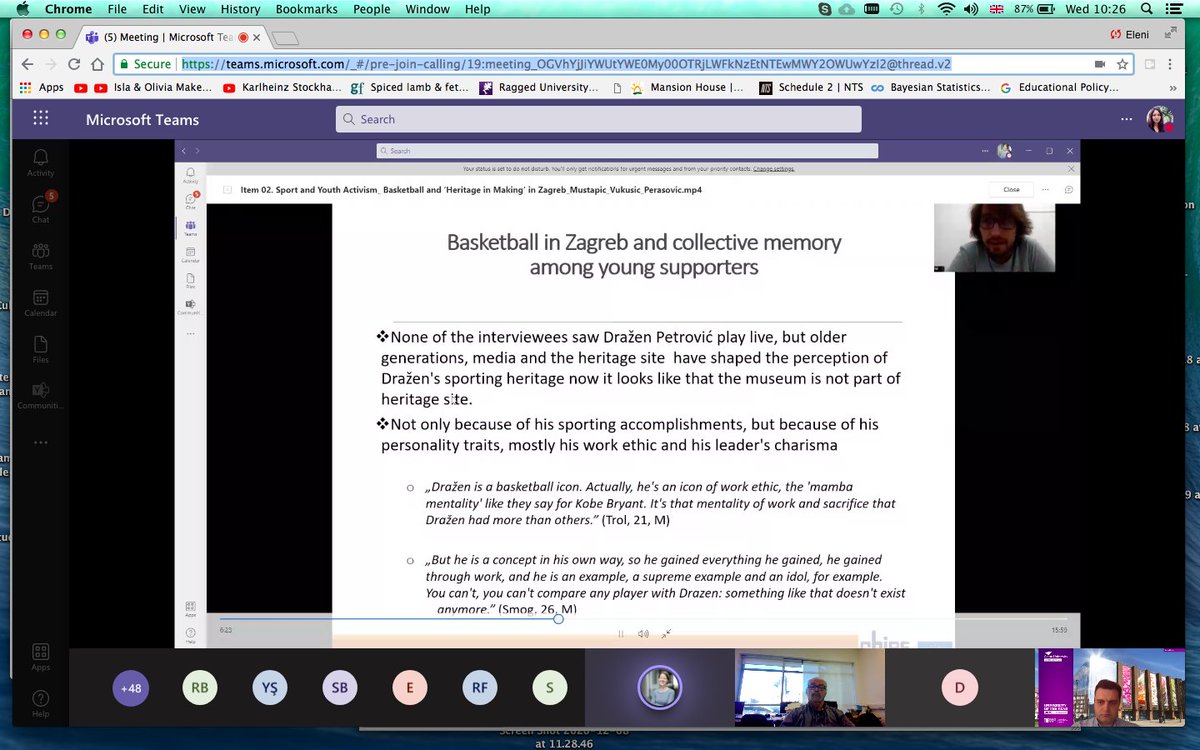Viewport: 1200px width, 750px height.
Task: Open the Educational Policy bookmark
Action: [x=1059, y=87]
